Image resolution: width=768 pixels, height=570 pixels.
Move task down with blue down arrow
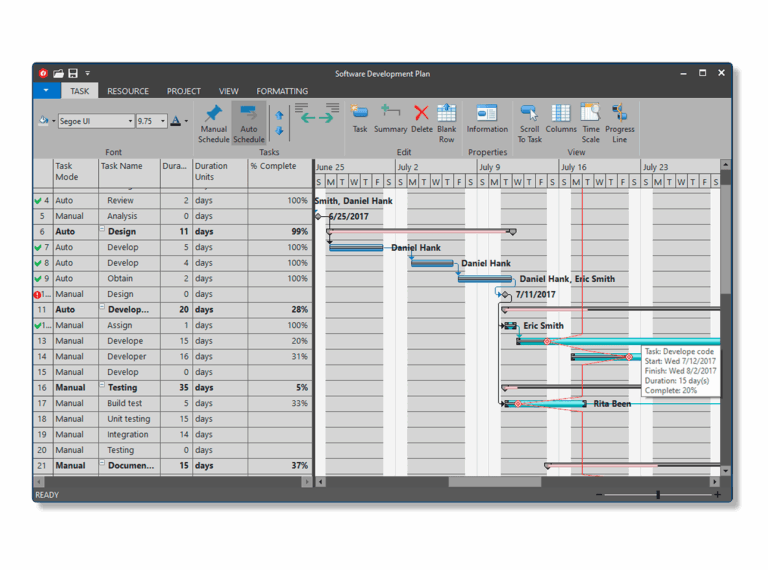280,131
